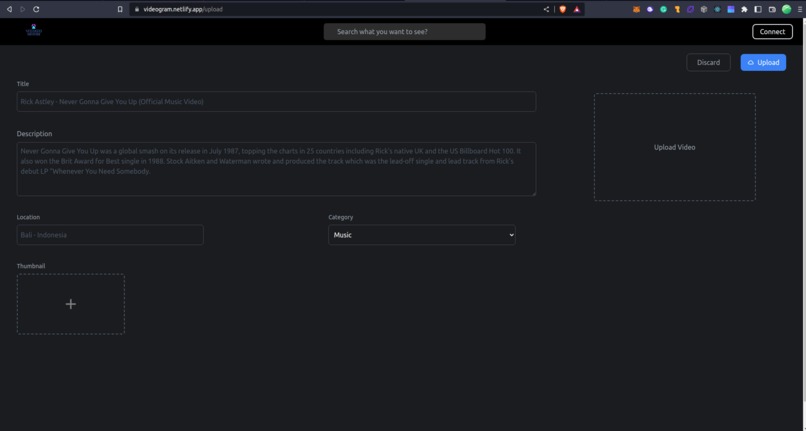This screenshot has width=806, height=431.
Task: Open the browser hamburger menu
Action: 799,9
